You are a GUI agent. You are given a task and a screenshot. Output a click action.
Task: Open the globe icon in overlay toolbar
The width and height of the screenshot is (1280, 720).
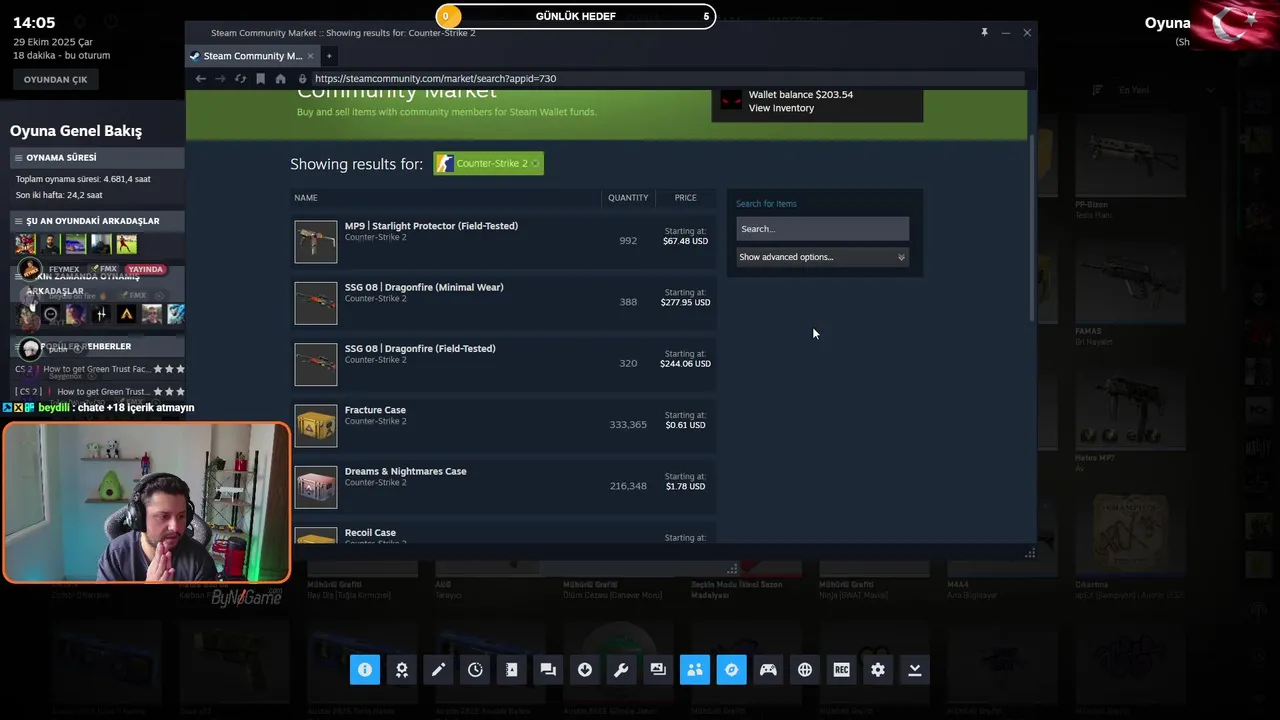pyautogui.click(x=805, y=670)
